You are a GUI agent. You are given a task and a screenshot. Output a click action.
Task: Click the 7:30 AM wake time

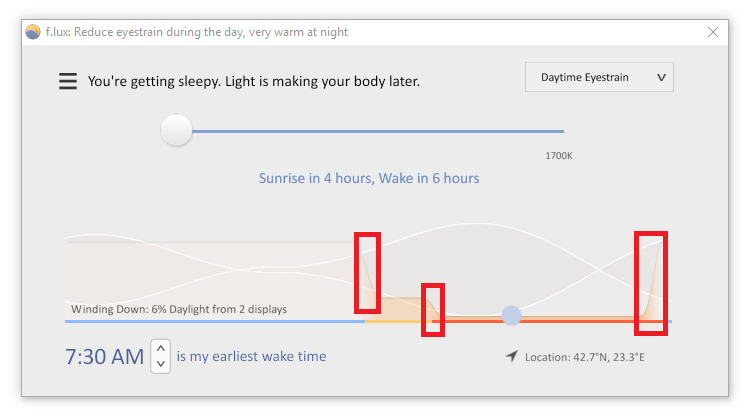104,357
